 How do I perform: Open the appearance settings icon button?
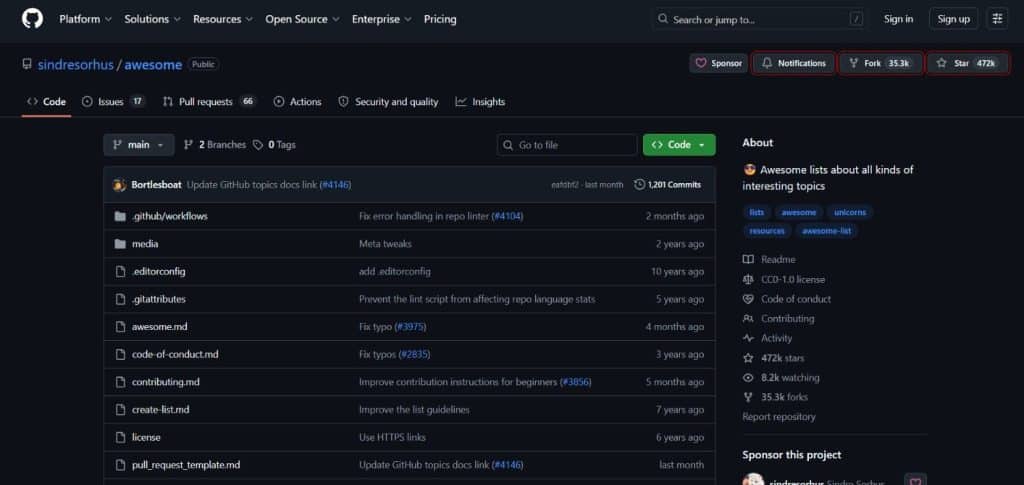[x=997, y=19]
